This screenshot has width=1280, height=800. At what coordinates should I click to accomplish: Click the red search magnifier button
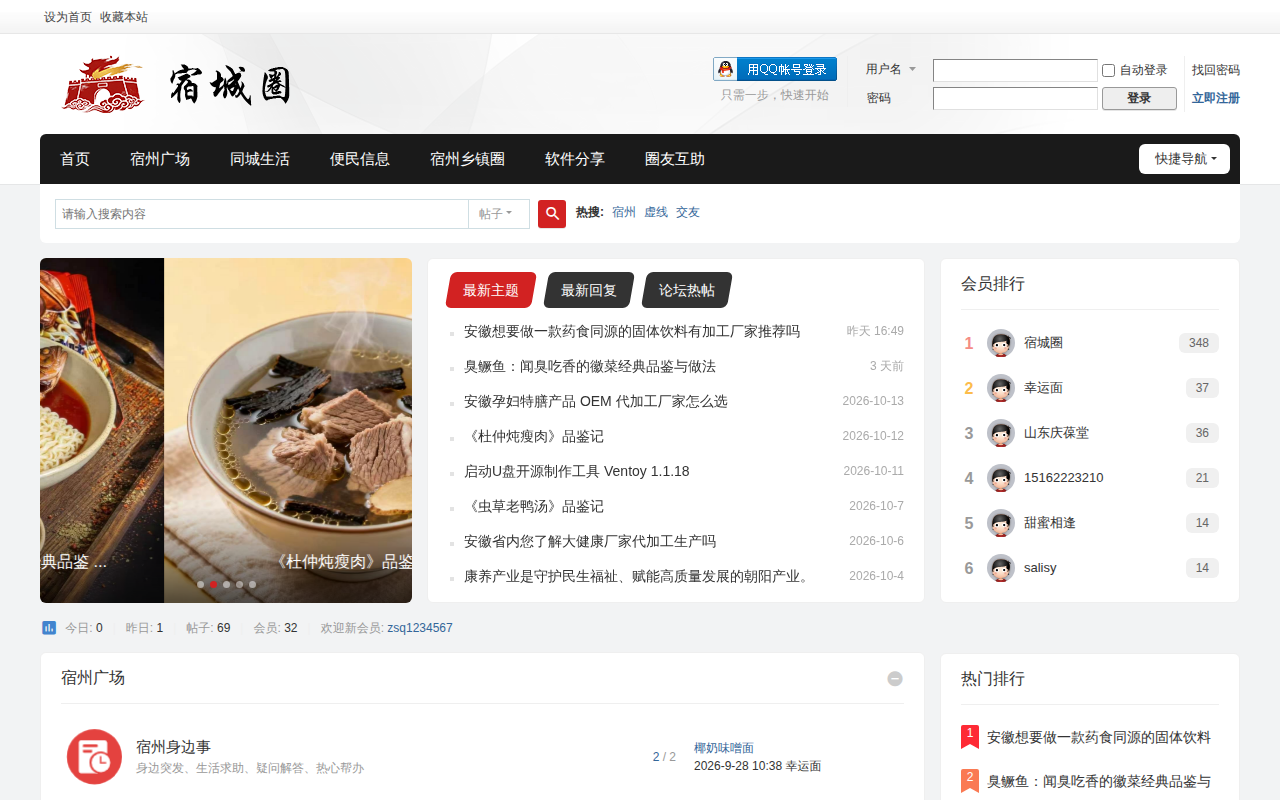[x=552, y=214]
